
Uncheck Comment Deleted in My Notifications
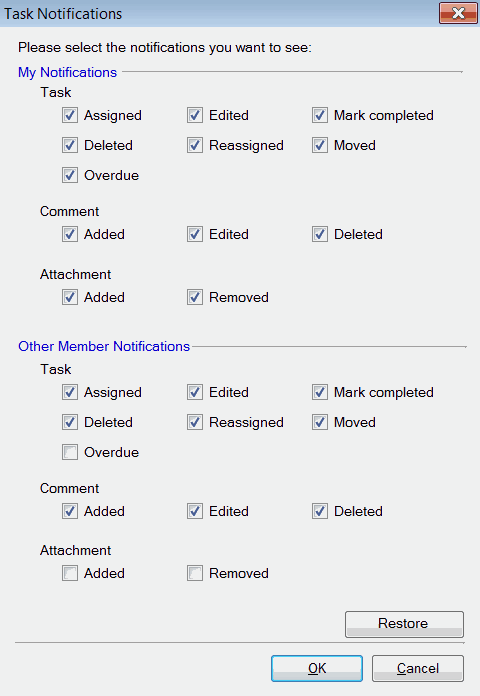click(x=320, y=234)
